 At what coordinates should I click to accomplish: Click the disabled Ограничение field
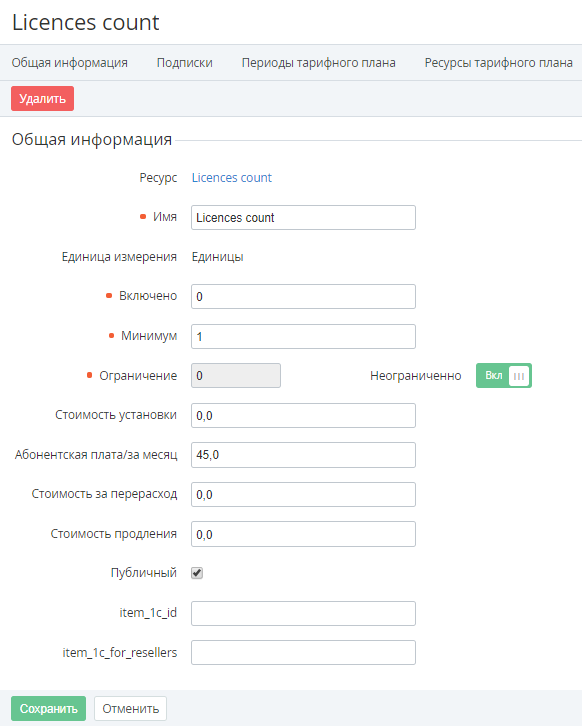coord(236,376)
